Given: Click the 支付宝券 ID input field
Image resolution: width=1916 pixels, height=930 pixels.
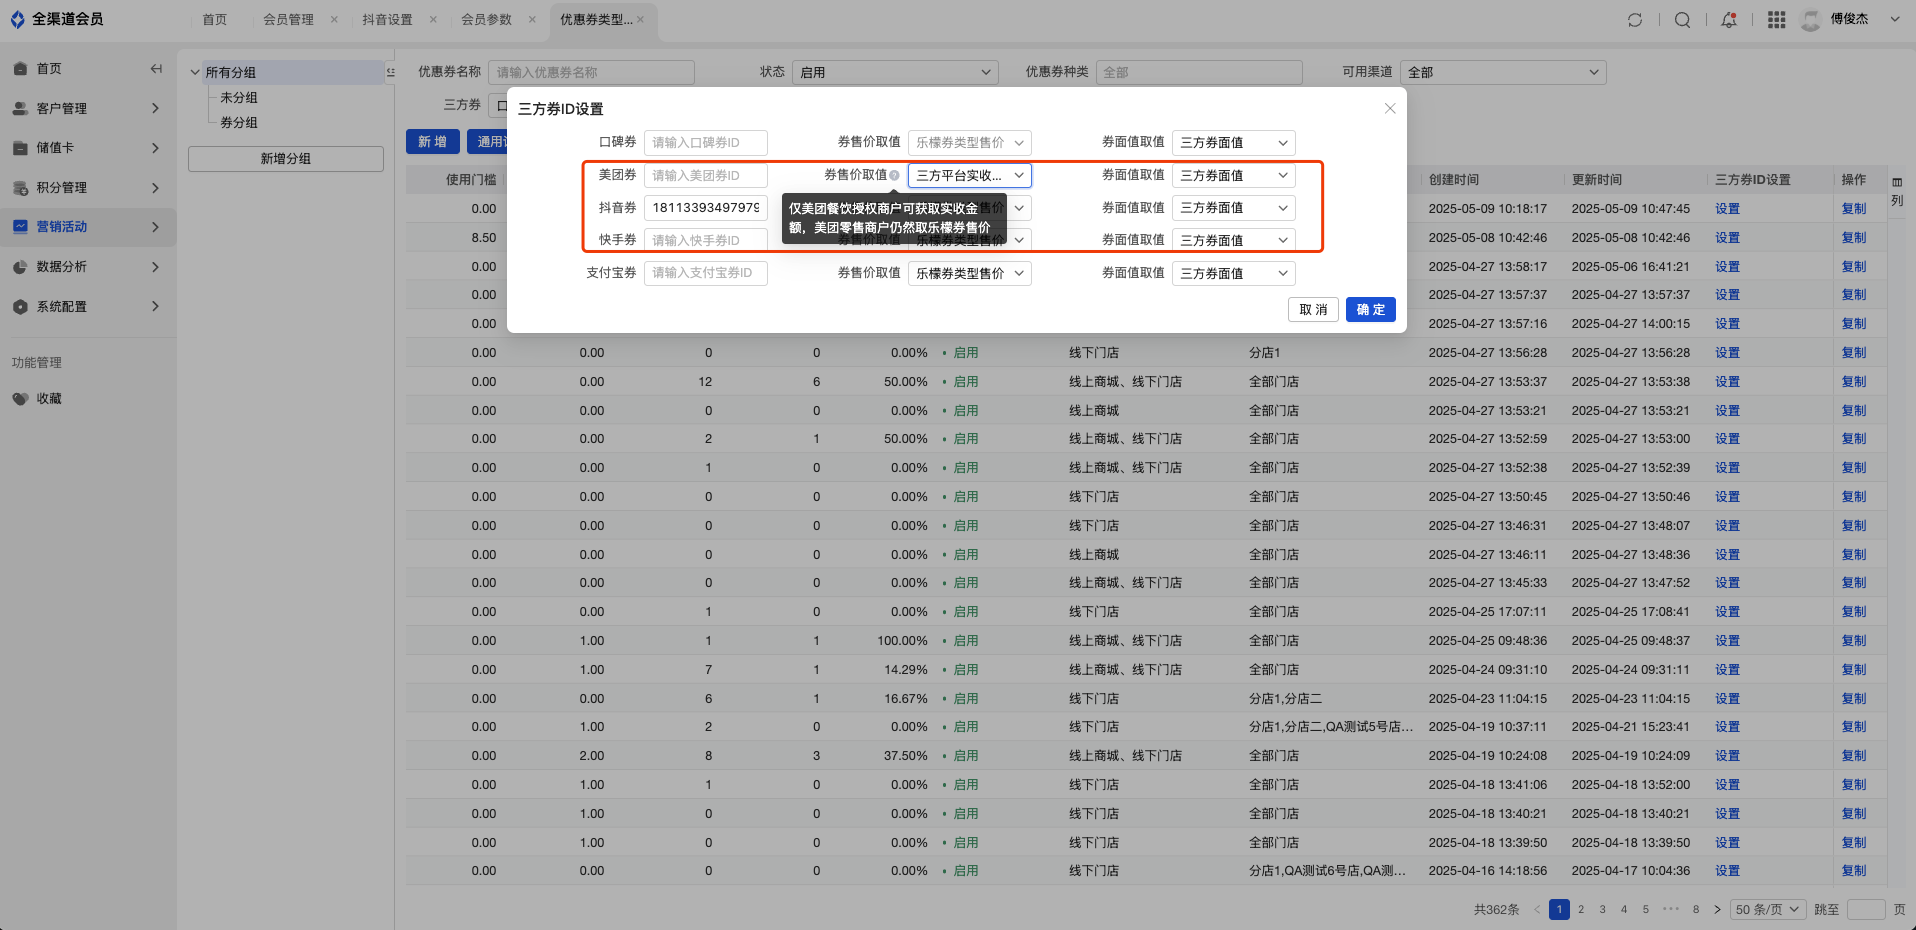Looking at the screenshot, I should click(x=706, y=273).
